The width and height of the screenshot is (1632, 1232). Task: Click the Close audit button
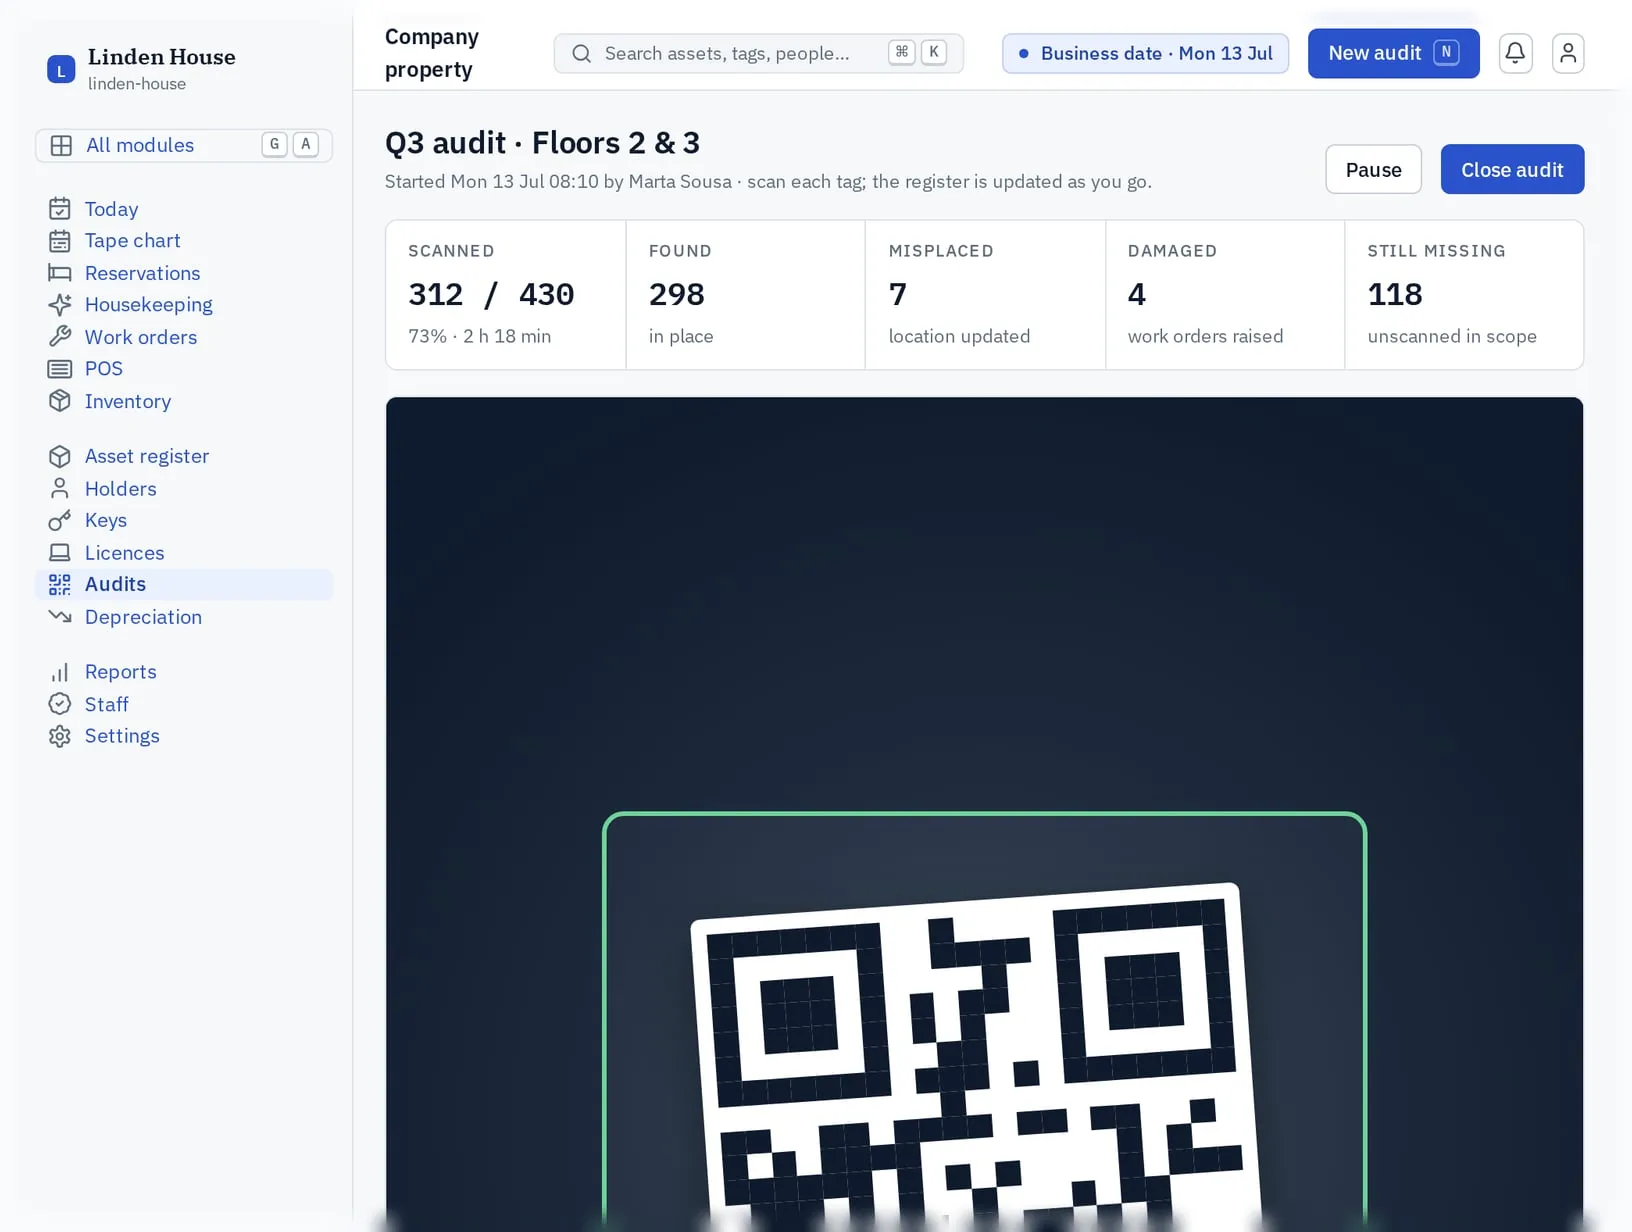point(1512,169)
